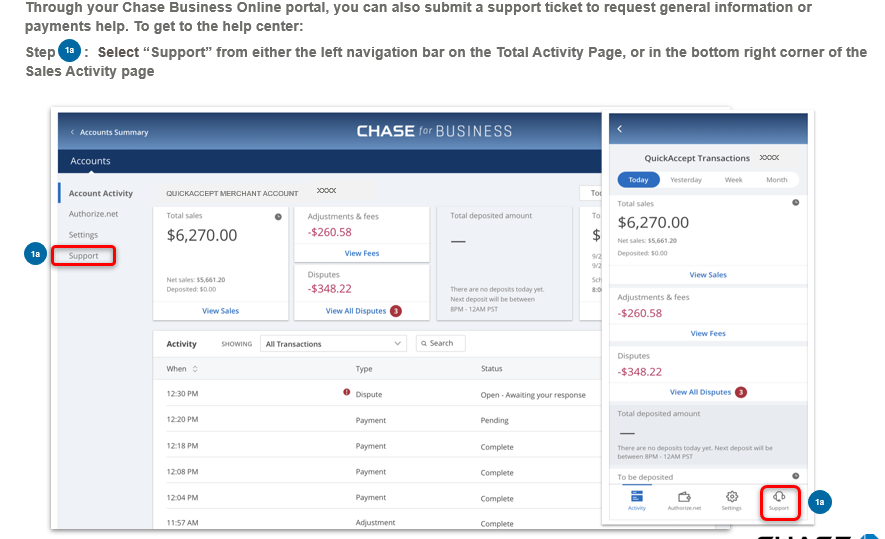Open Authorize.net in left navigation
Viewport: 885px width, 539px height.
tap(93, 214)
